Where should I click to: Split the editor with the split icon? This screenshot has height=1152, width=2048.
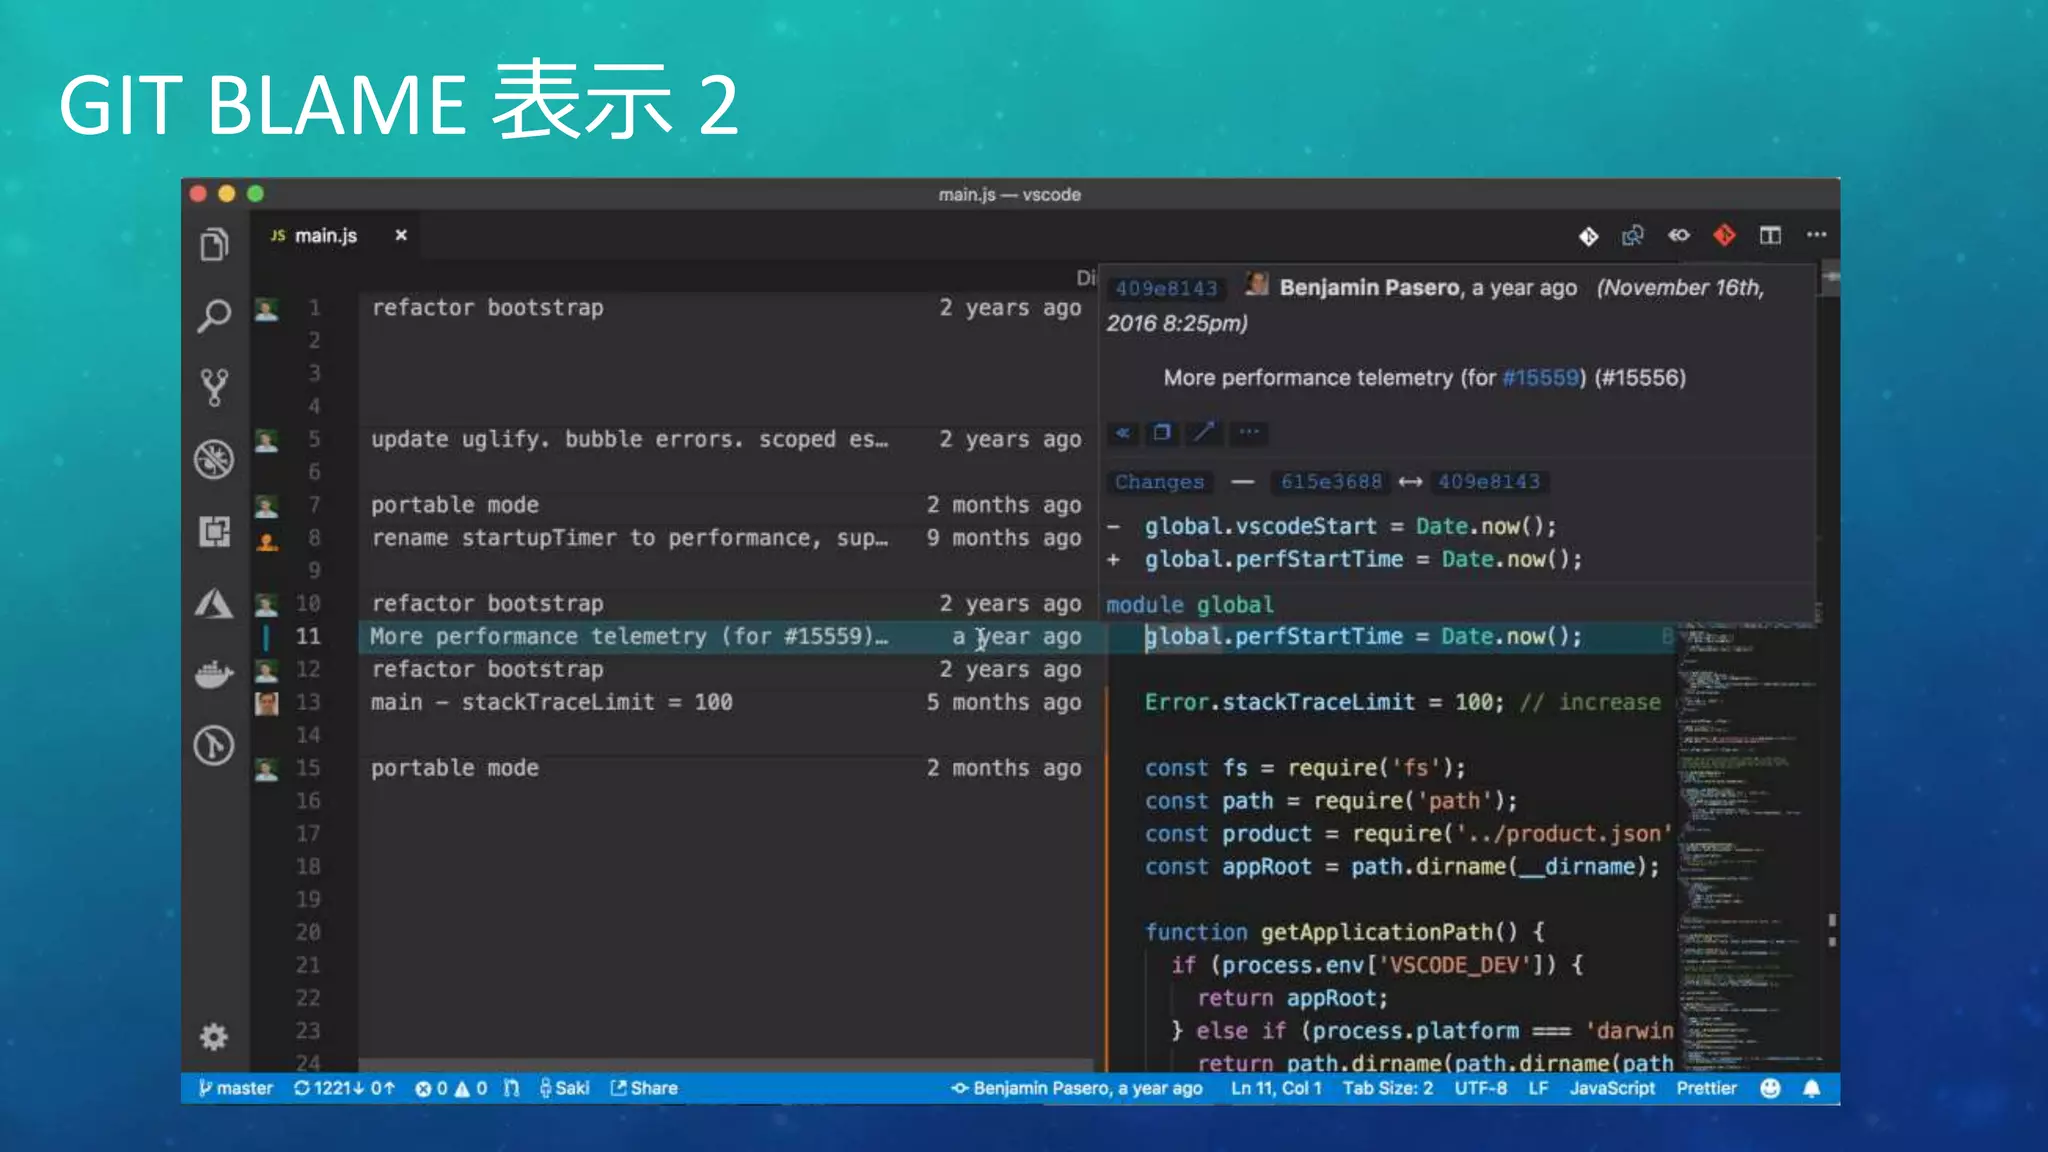[x=1770, y=236]
